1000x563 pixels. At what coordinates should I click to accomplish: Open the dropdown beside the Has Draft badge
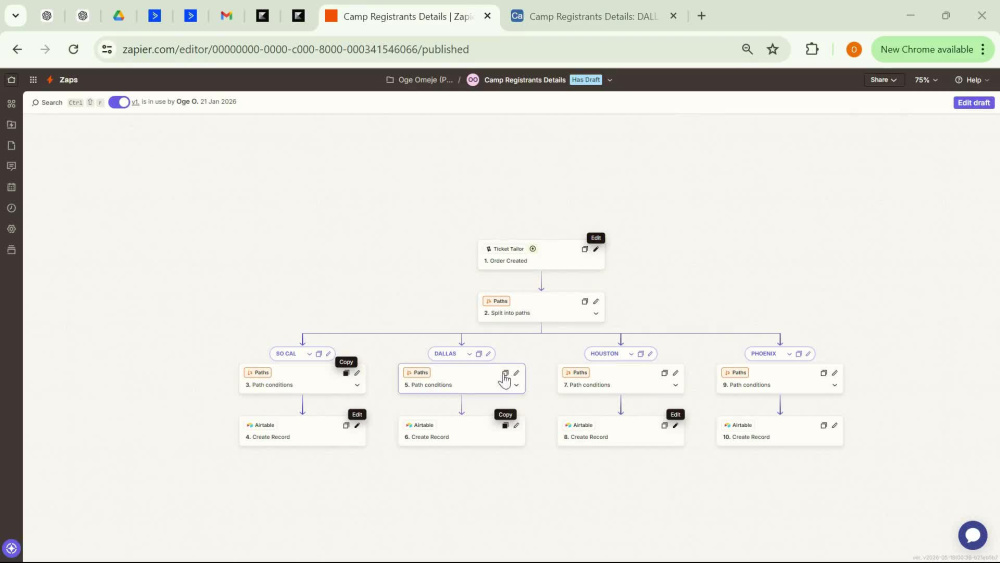(x=610, y=80)
